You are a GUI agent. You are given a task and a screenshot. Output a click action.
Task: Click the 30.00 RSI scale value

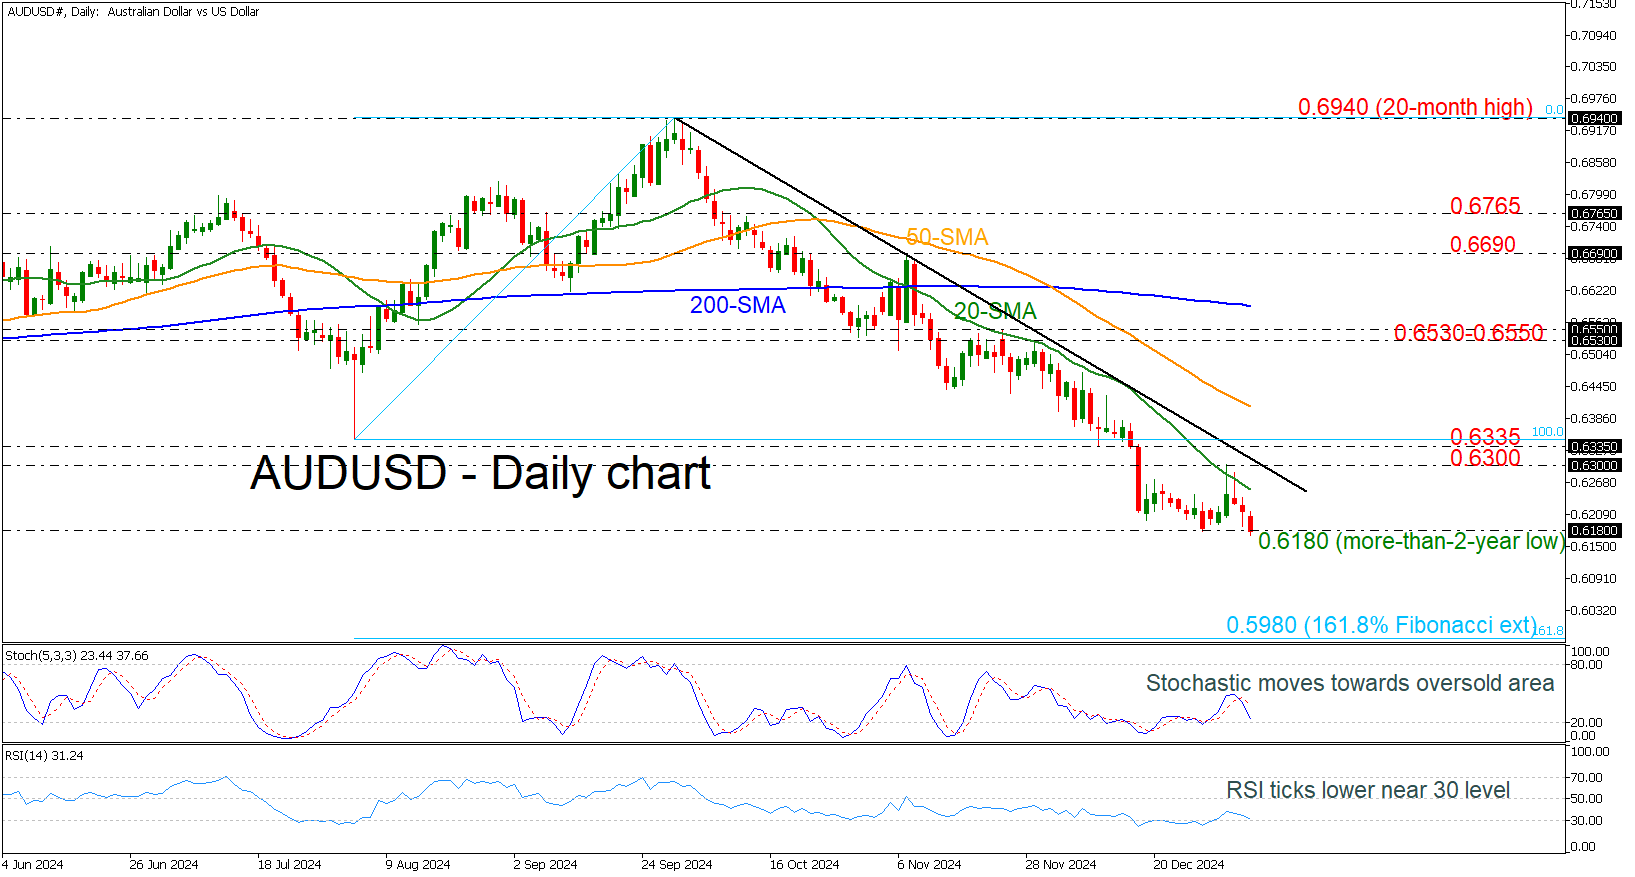(1588, 821)
